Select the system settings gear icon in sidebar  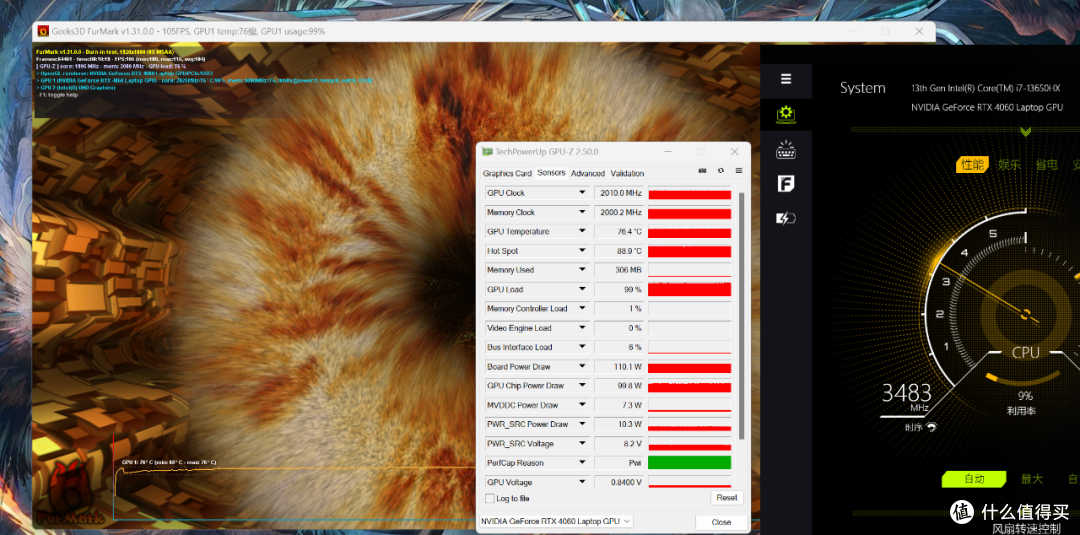coord(786,114)
